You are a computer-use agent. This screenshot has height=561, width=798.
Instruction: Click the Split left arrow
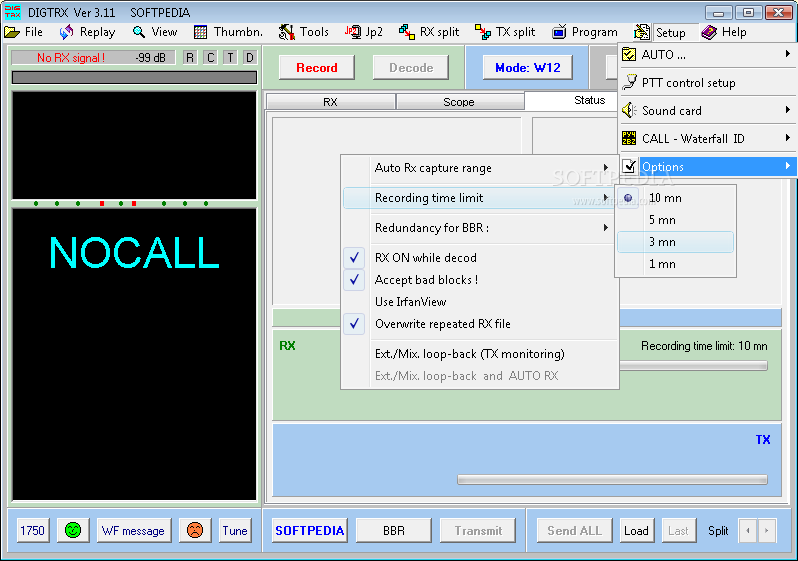pos(748,530)
